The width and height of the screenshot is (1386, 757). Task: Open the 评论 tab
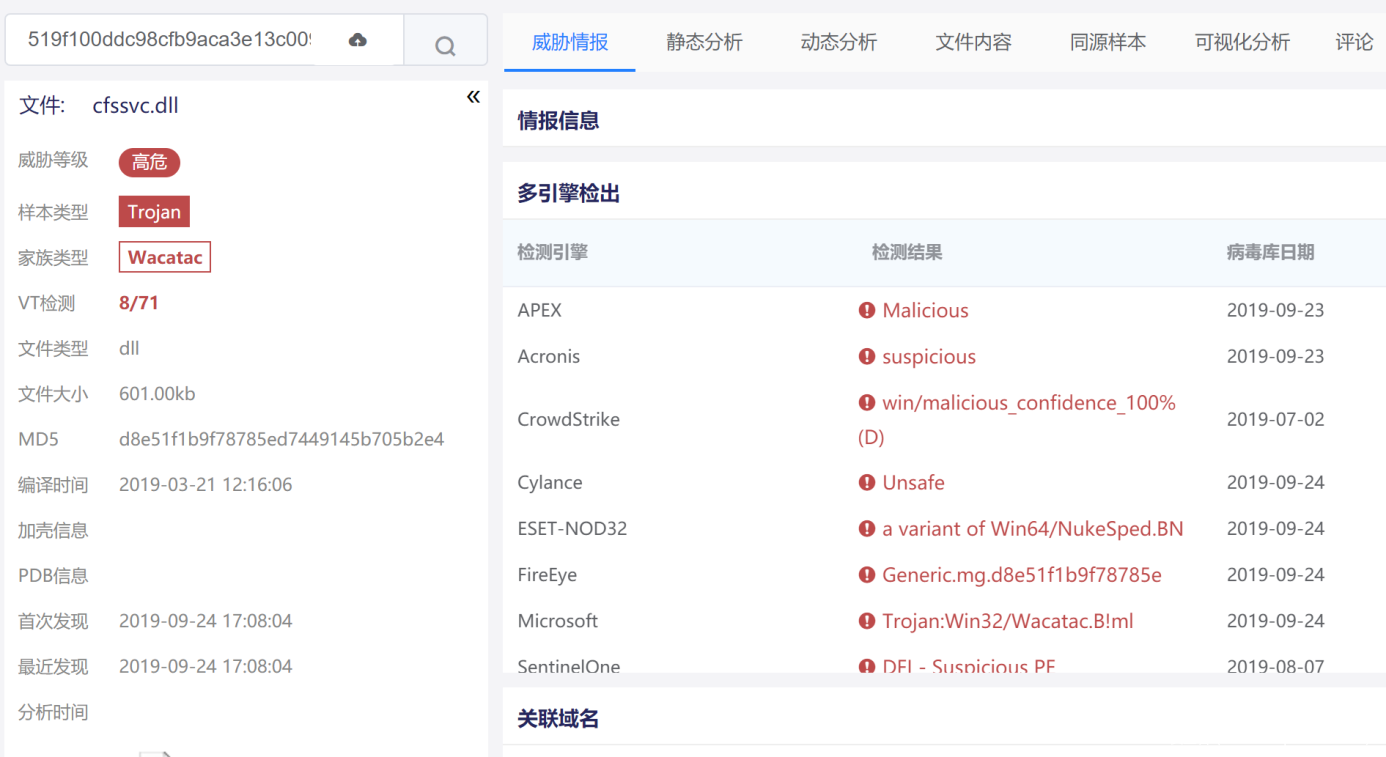point(1354,42)
